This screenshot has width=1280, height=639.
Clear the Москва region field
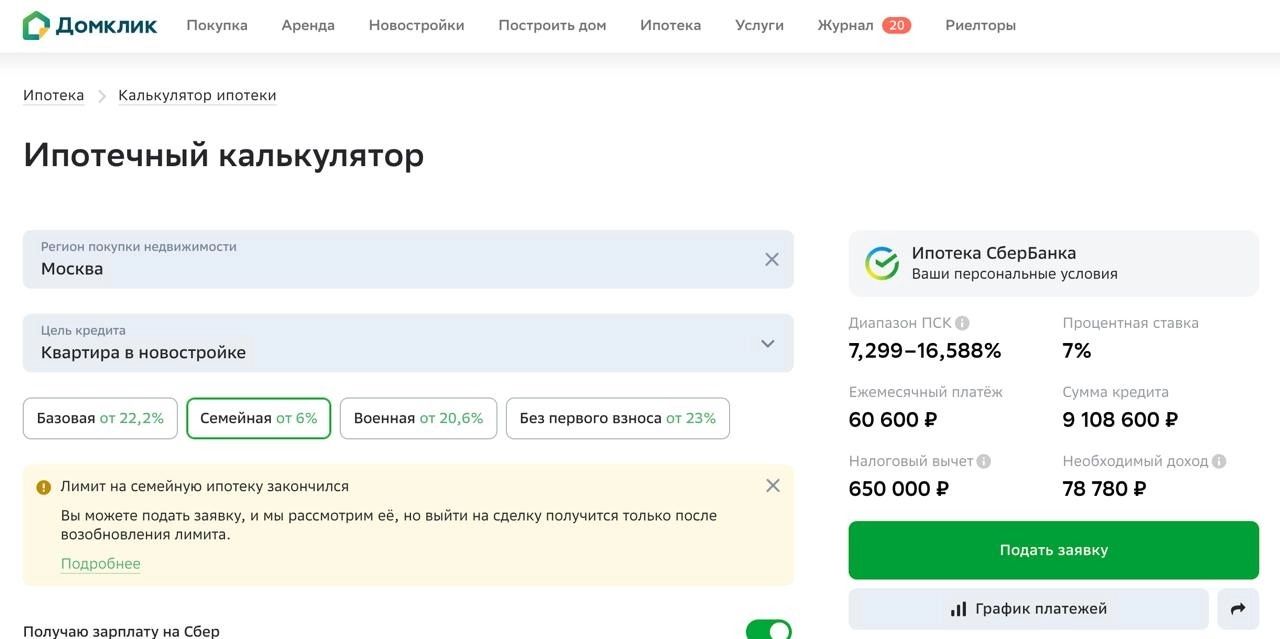[772, 260]
